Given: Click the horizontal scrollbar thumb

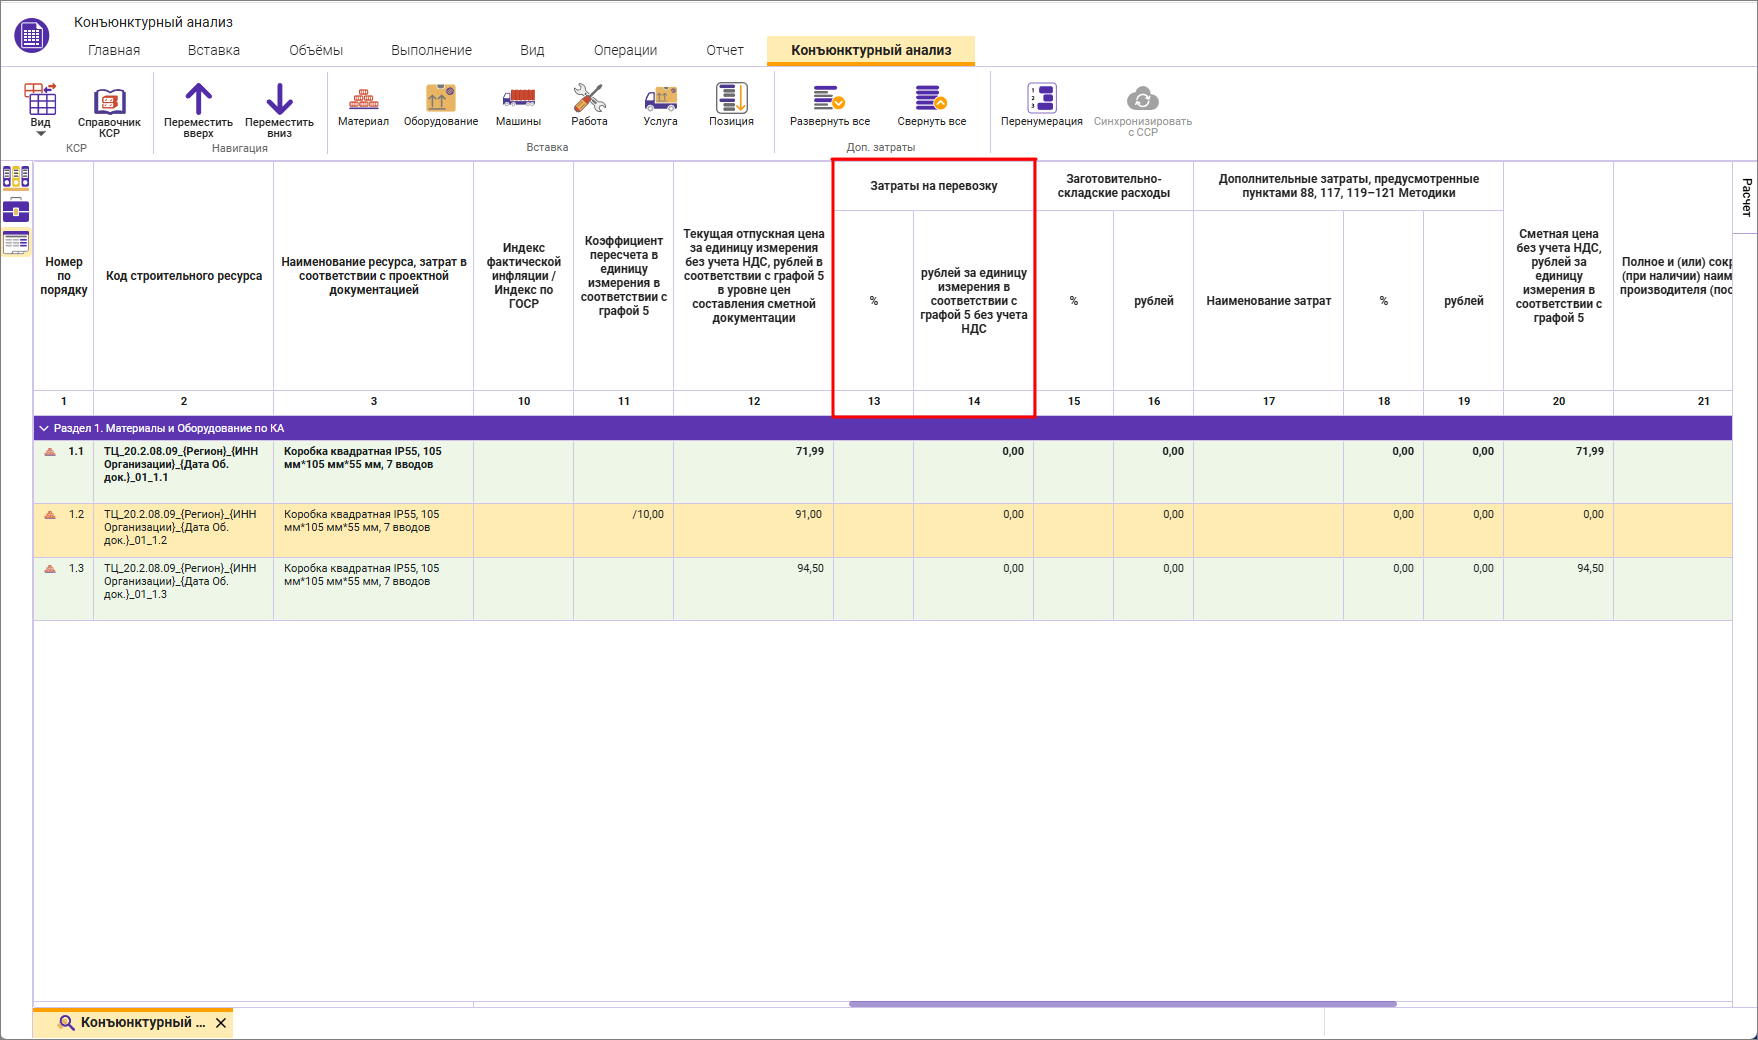Looking at the screenshot, I should (1122, 1004).
